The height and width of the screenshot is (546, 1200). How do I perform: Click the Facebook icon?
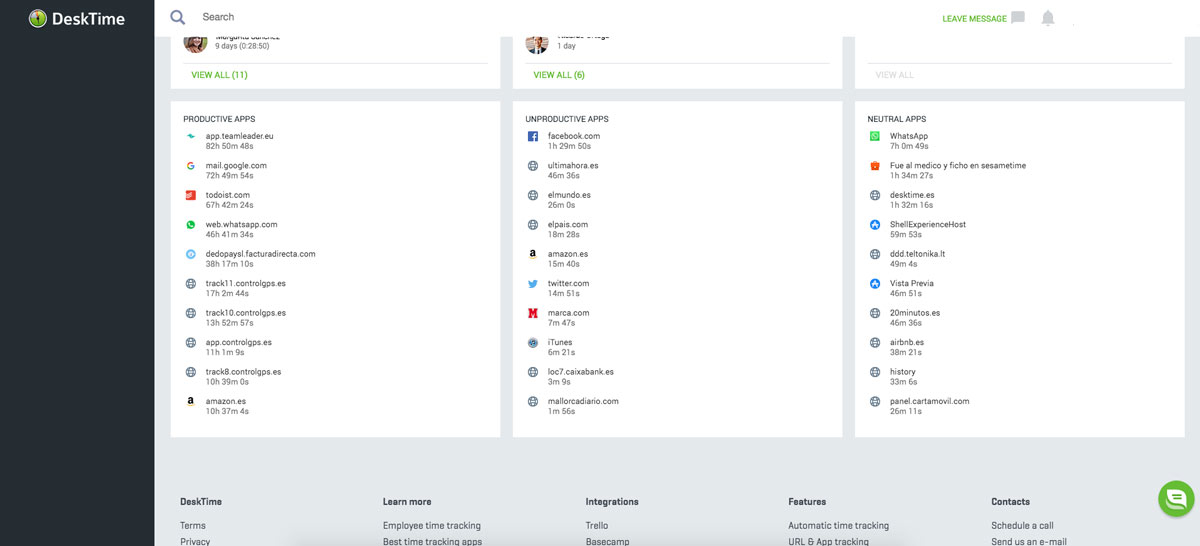[x=533, y=136]
